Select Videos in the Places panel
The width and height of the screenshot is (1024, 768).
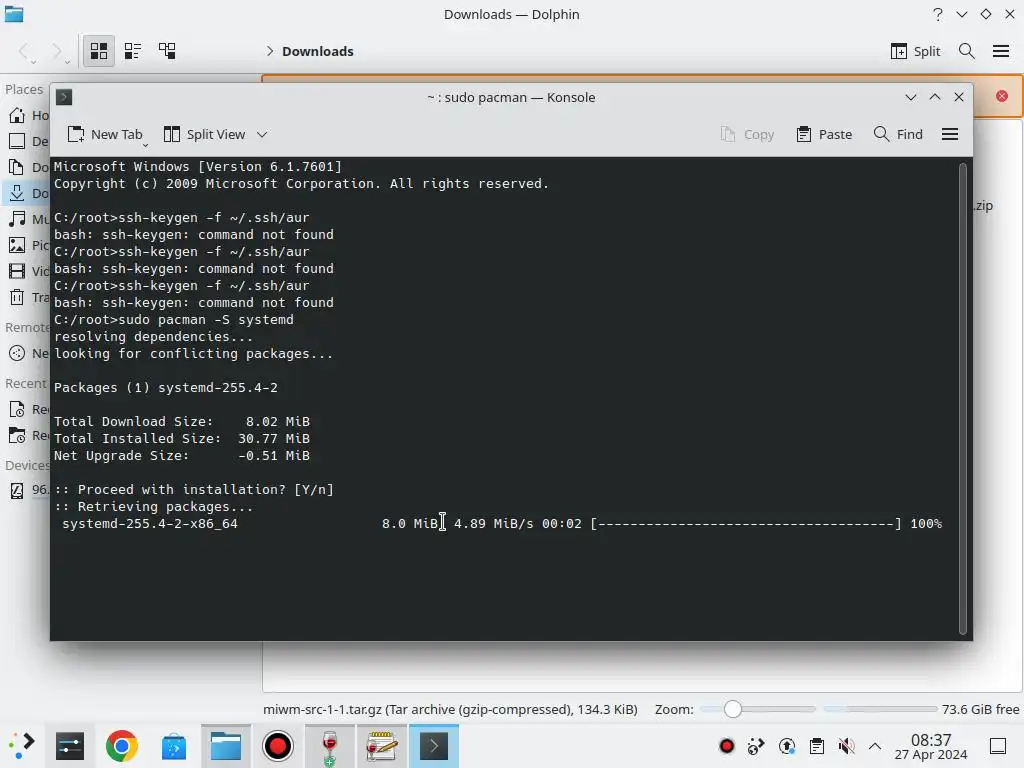[x=27, y=271]
